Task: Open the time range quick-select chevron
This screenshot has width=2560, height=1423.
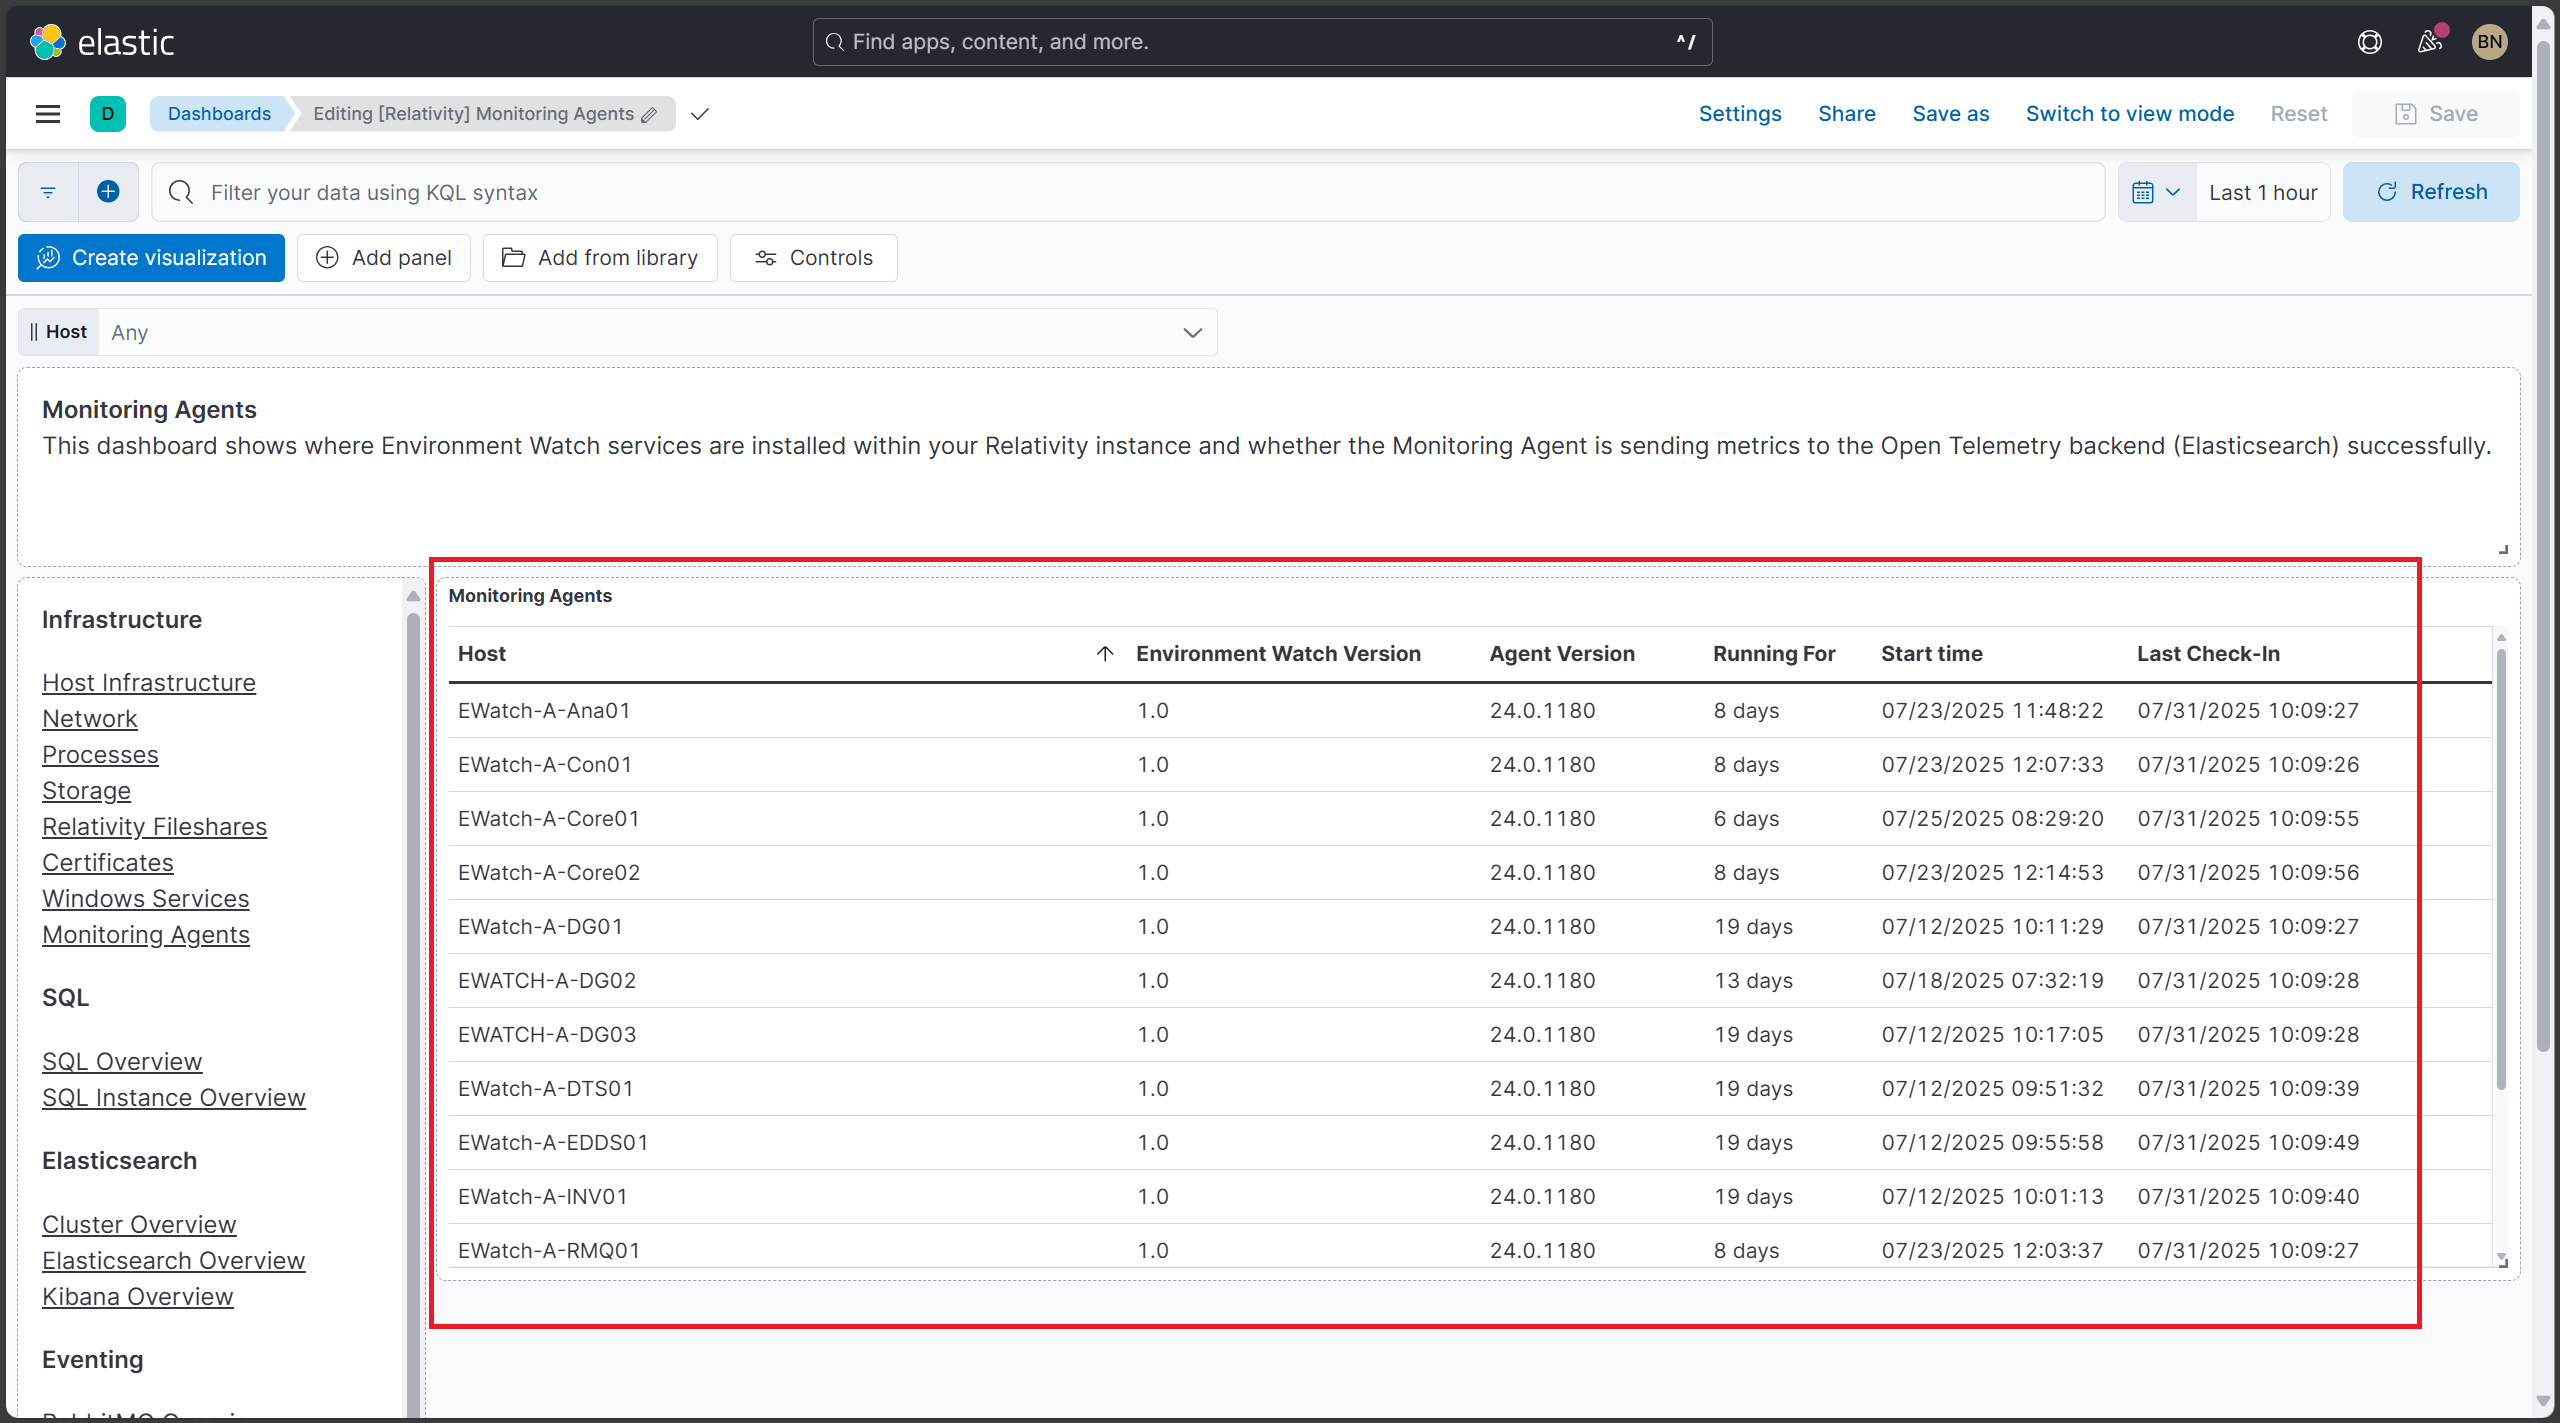Action: [x=2171, y=191]
